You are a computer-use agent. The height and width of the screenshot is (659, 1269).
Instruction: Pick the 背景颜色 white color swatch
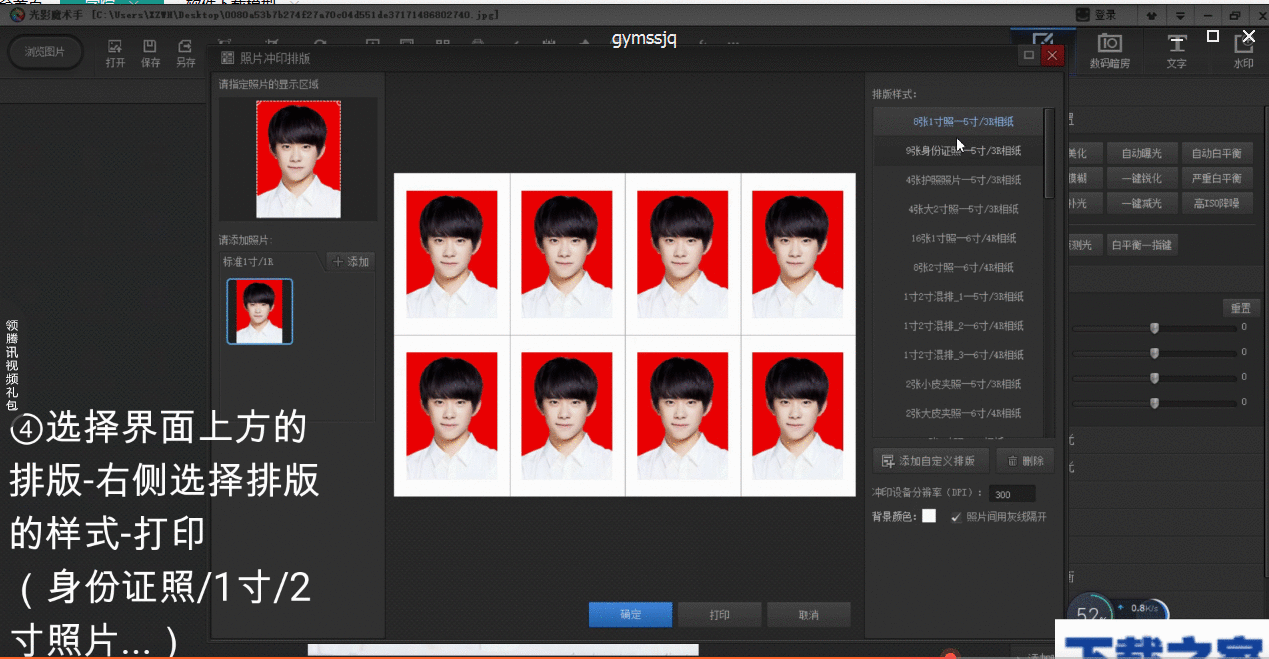[x=929, y=516]
